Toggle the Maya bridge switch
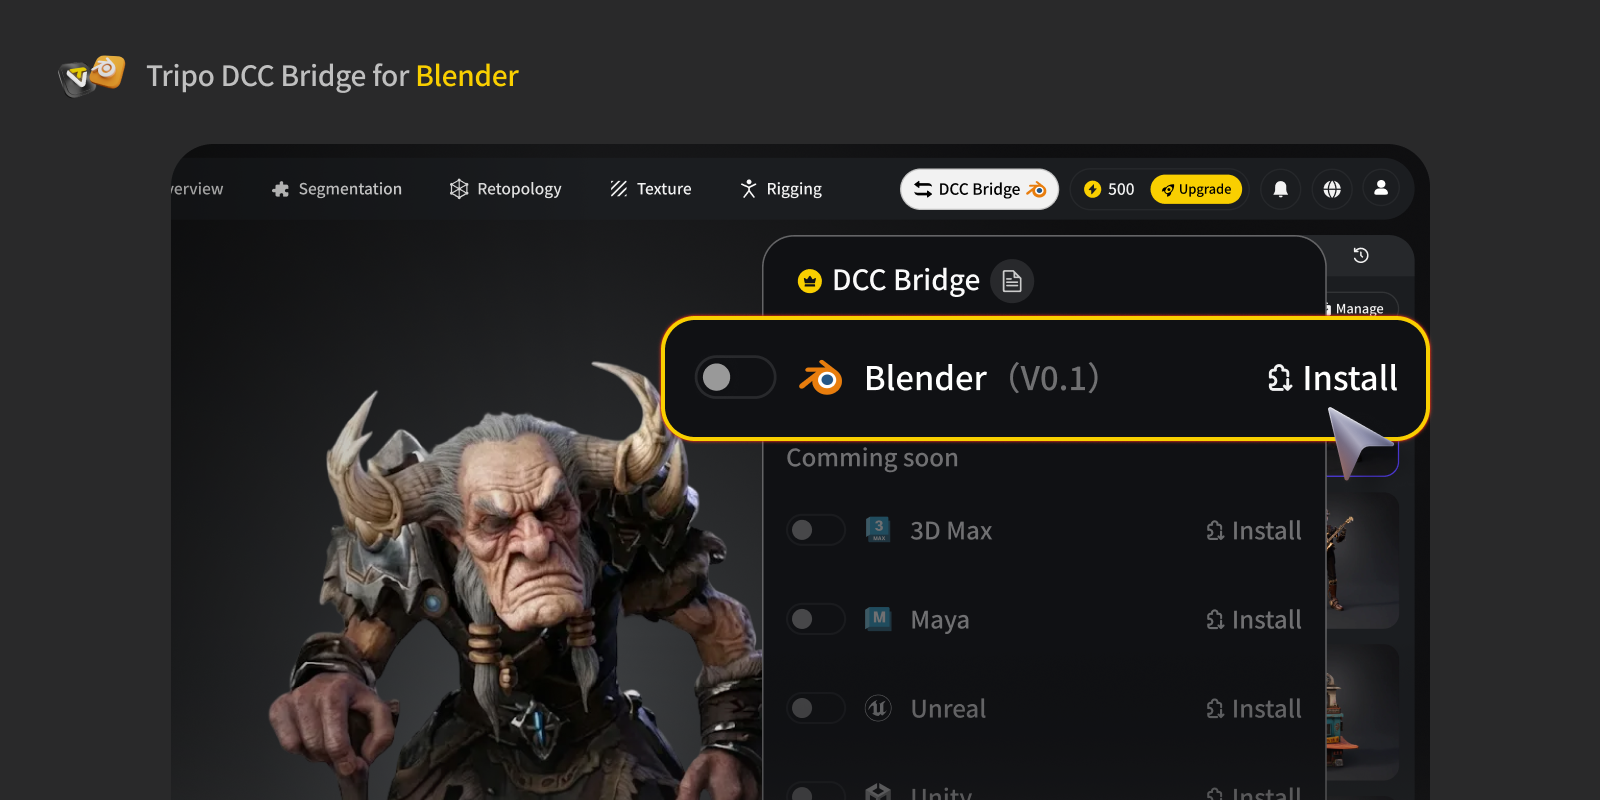 [816, 619]
